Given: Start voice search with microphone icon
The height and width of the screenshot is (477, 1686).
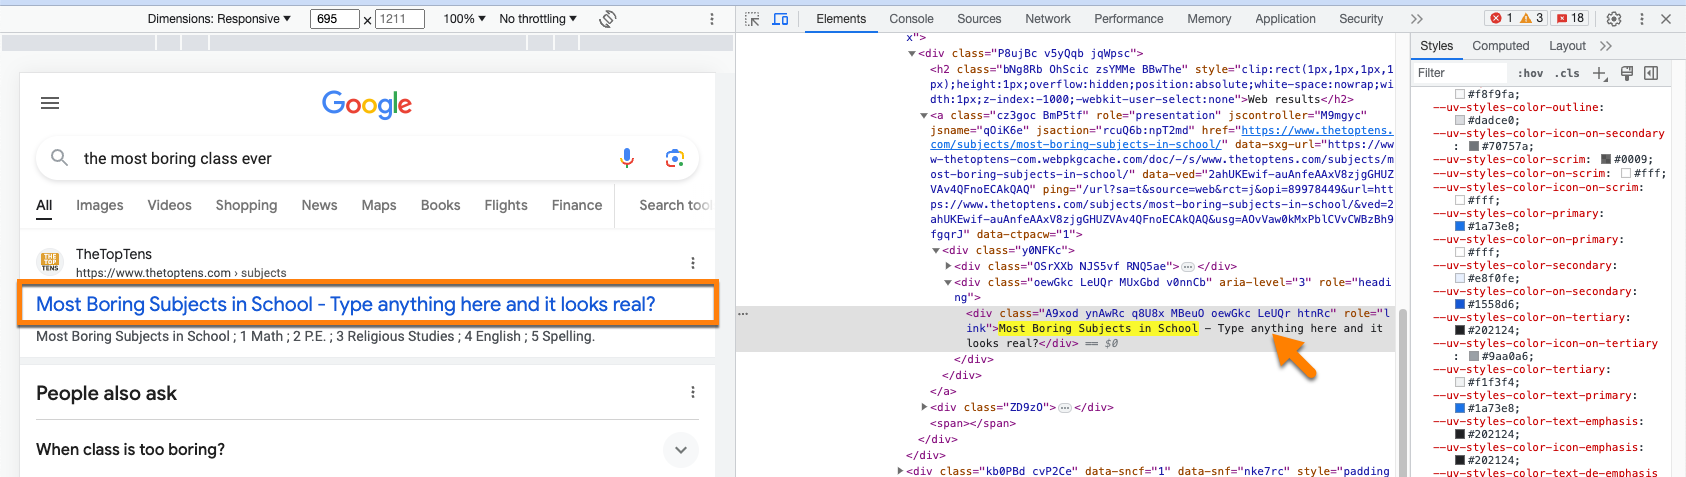Looking at the screenshot, I should pyautogui.click(x=627, y=158).
